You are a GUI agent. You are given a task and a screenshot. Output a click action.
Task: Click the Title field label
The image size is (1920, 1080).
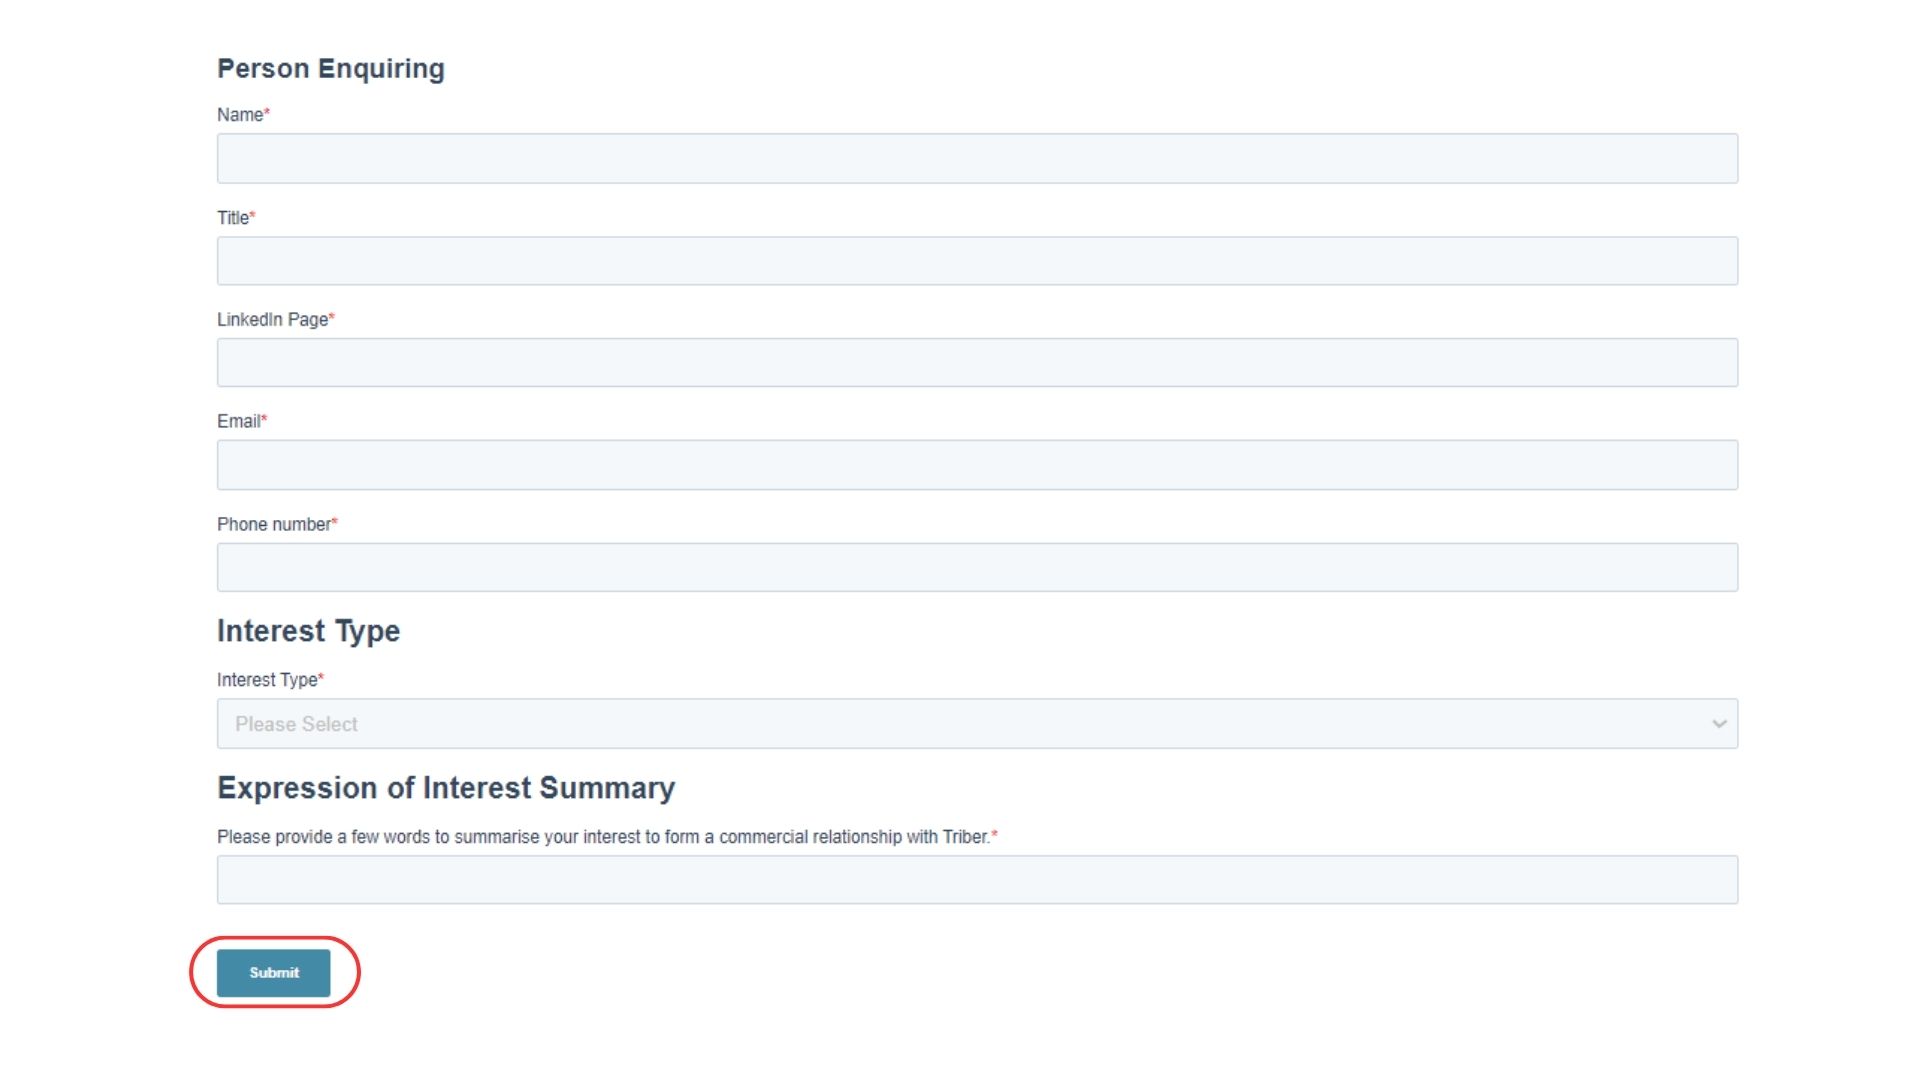[233, 218]
